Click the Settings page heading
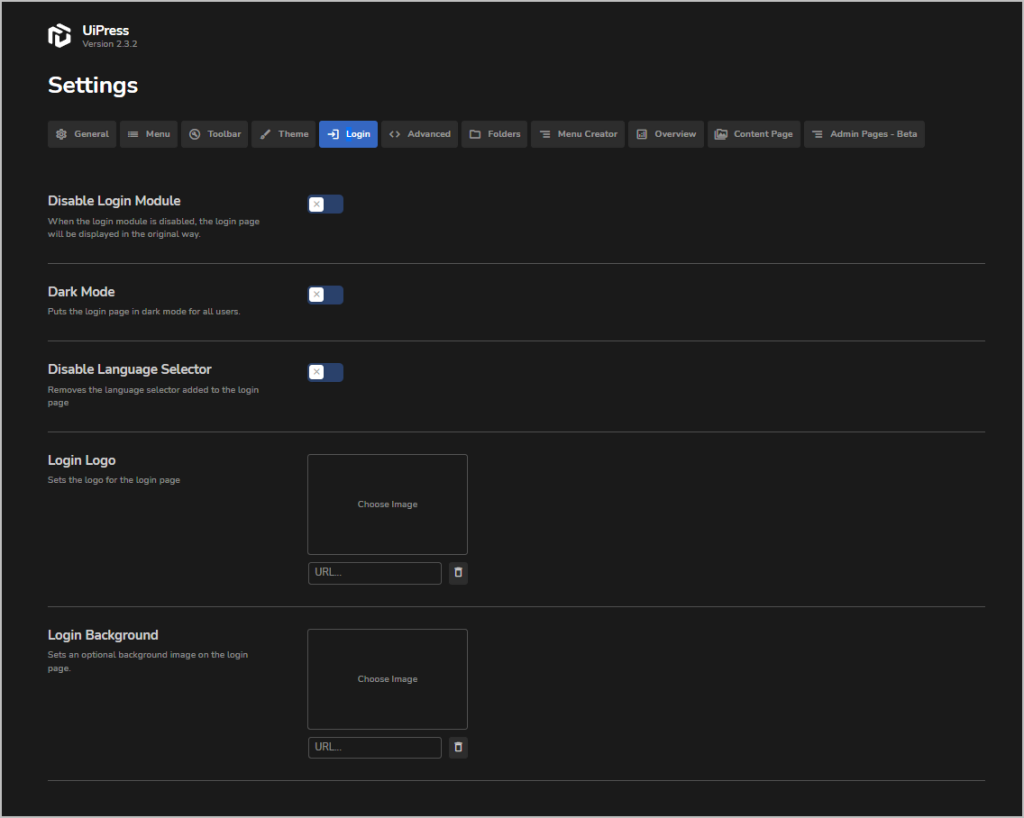 point(93,86)
